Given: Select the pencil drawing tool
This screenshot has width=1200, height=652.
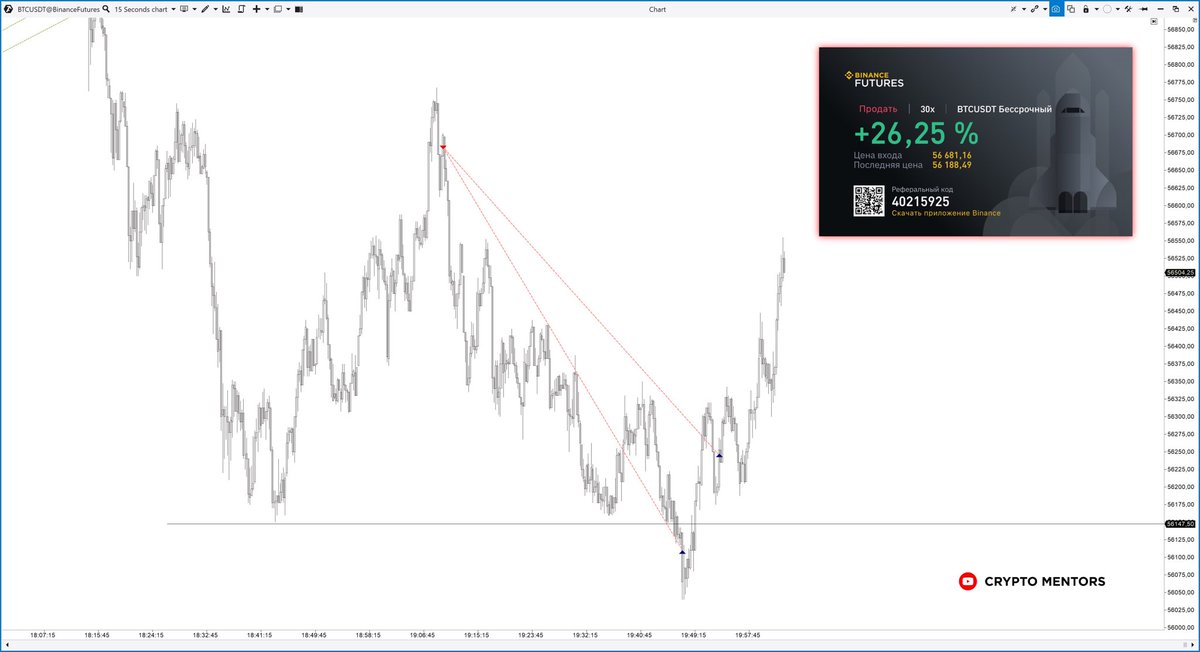Looking at the screenshot, I should 205,9.
